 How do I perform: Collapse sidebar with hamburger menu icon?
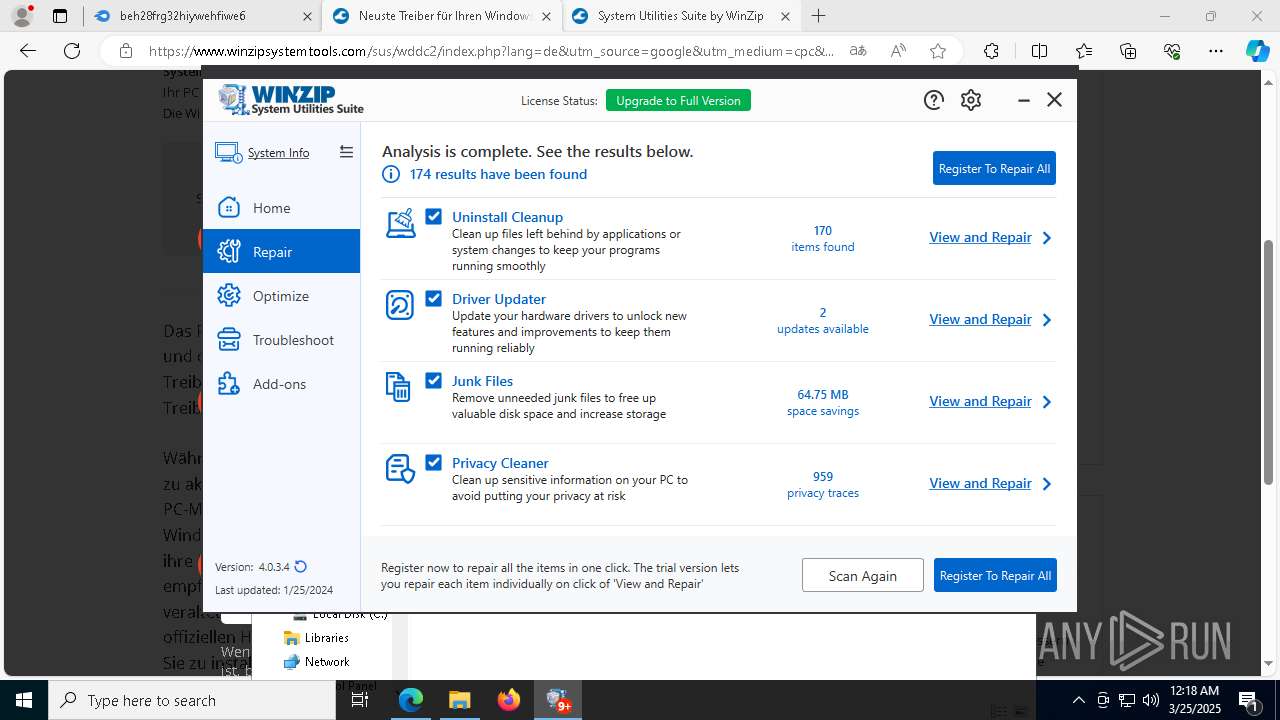click(346, 152)
